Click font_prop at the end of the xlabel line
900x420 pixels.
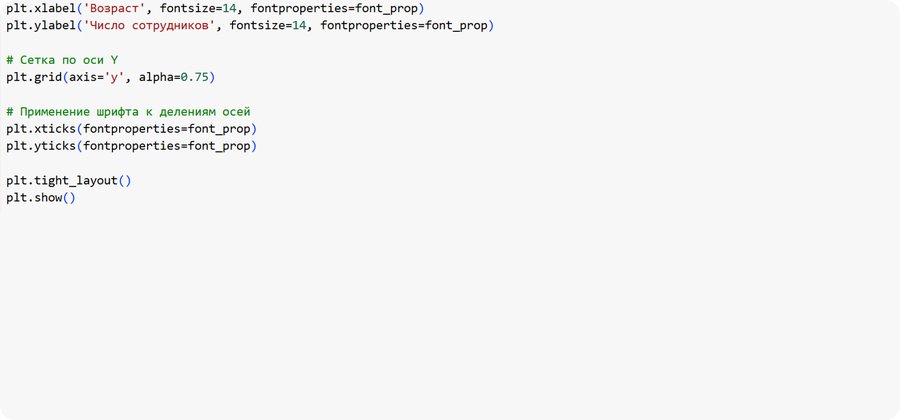(390, 8)
